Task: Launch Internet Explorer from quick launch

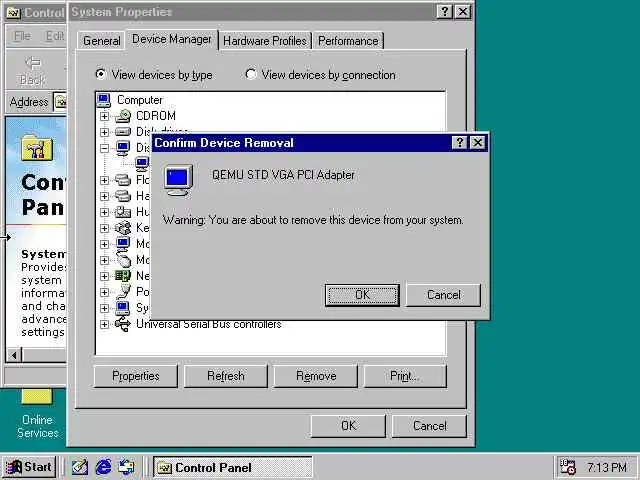Action: pos(103,467)
